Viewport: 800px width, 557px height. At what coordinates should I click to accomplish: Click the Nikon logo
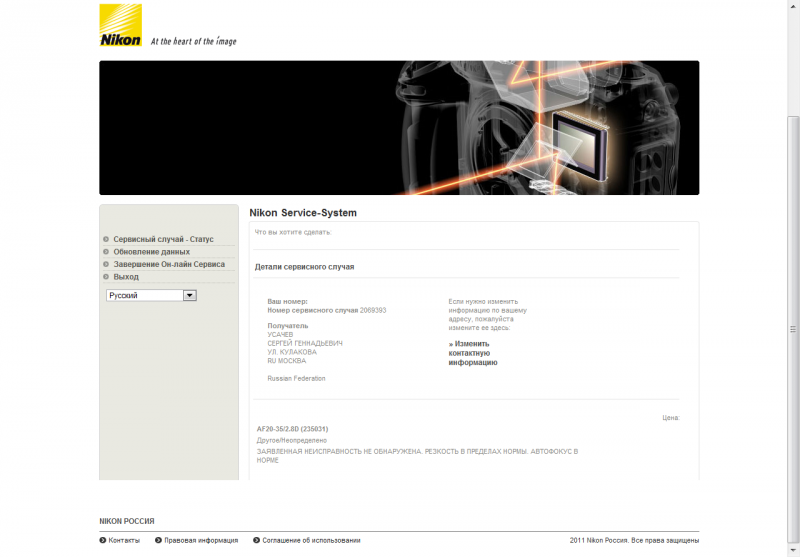tap(120, 25)
